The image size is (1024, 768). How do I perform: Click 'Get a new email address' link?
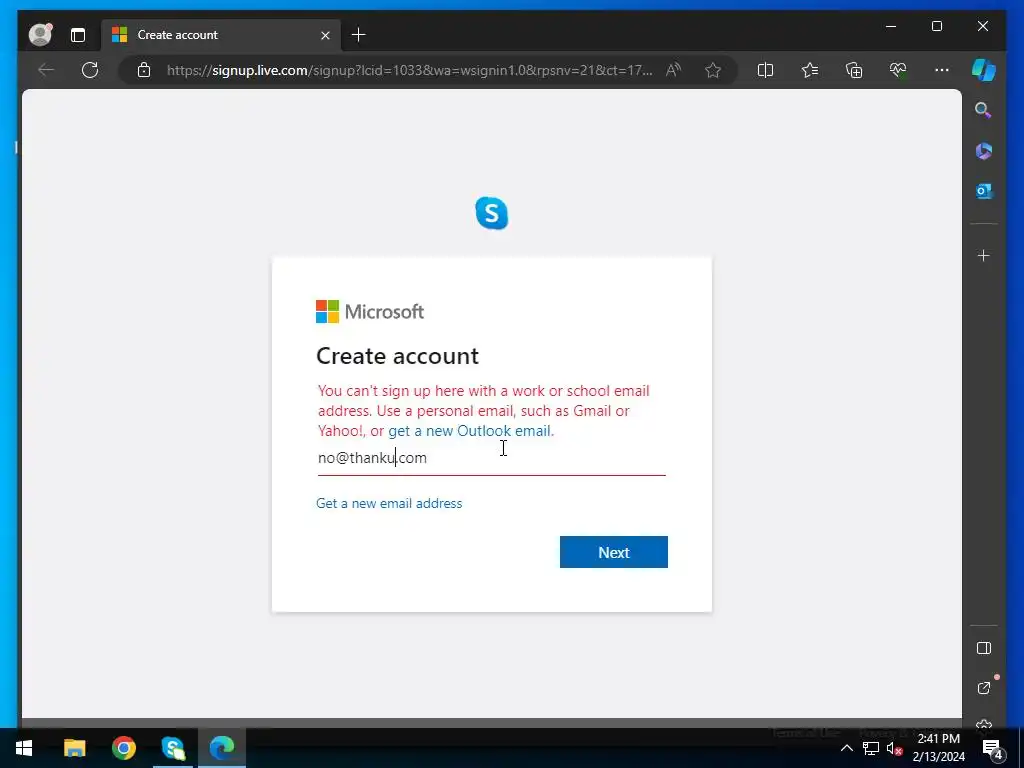click(x=389, y=503)
